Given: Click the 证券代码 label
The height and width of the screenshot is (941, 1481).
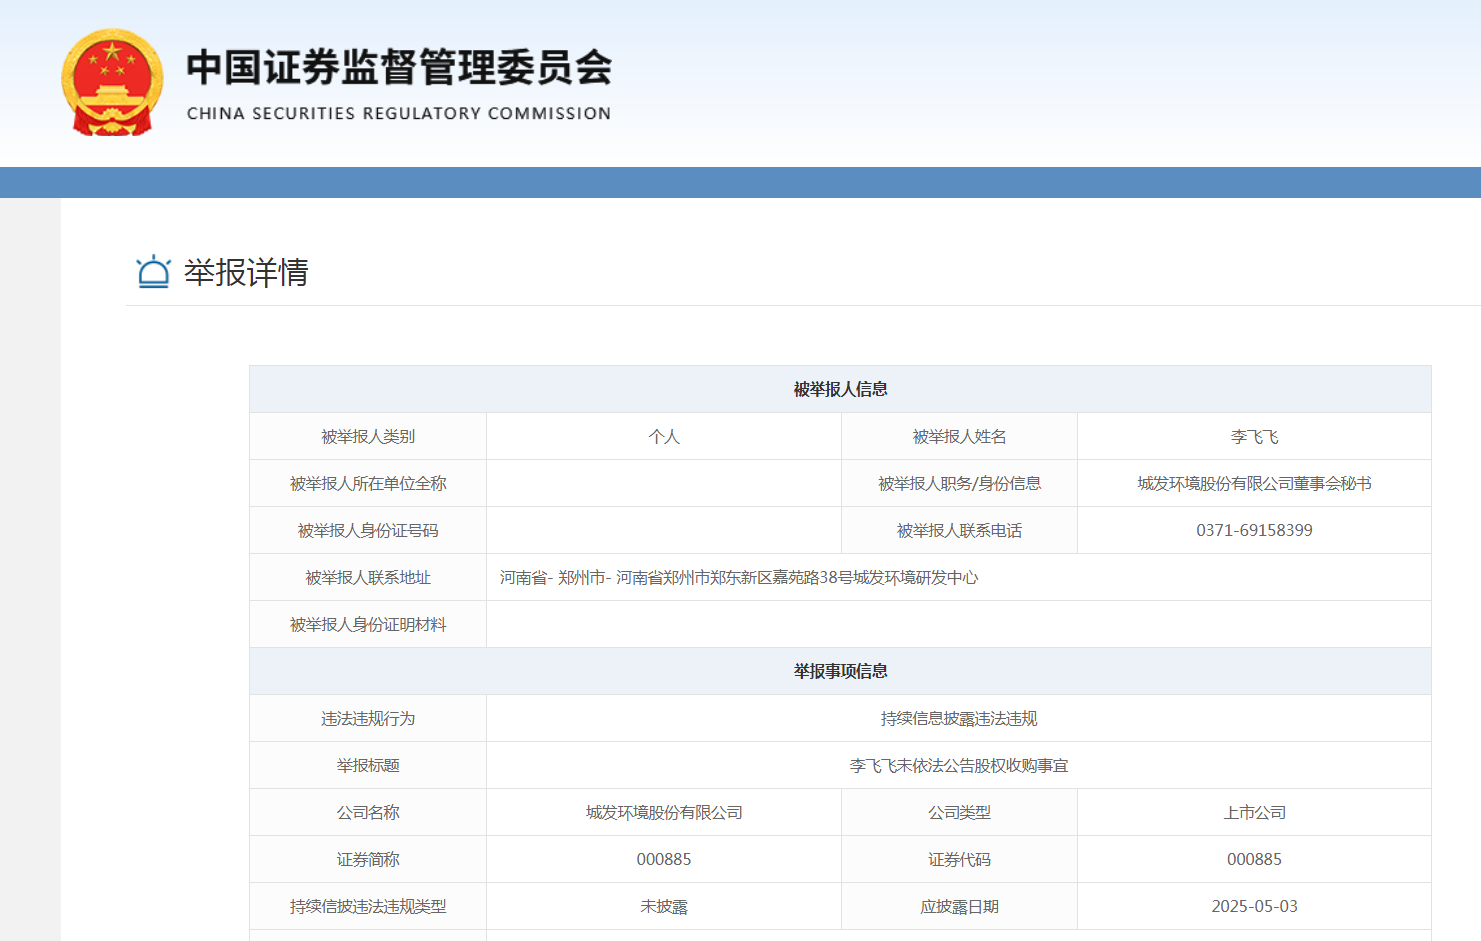Looking at the screenshot, I should coord(959,860).
